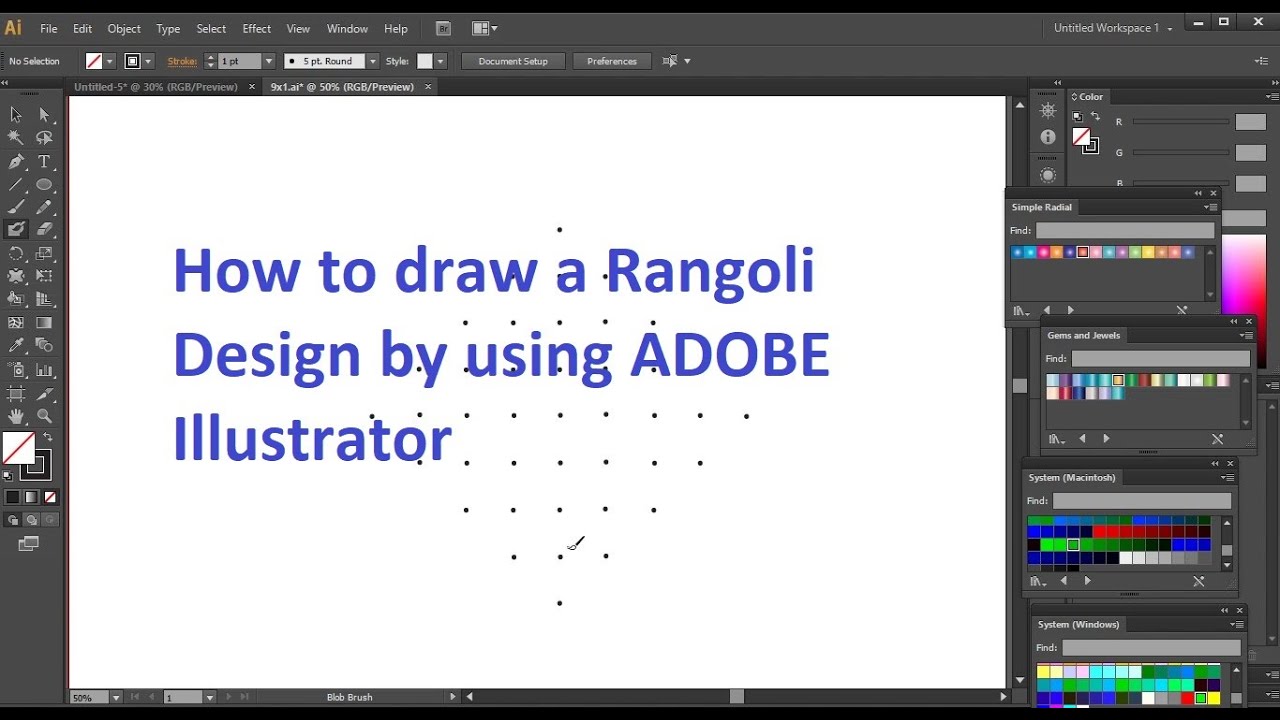
Task: Open the stroke weight dropdown
Action: pyautogui.click(x=268, y=61)
